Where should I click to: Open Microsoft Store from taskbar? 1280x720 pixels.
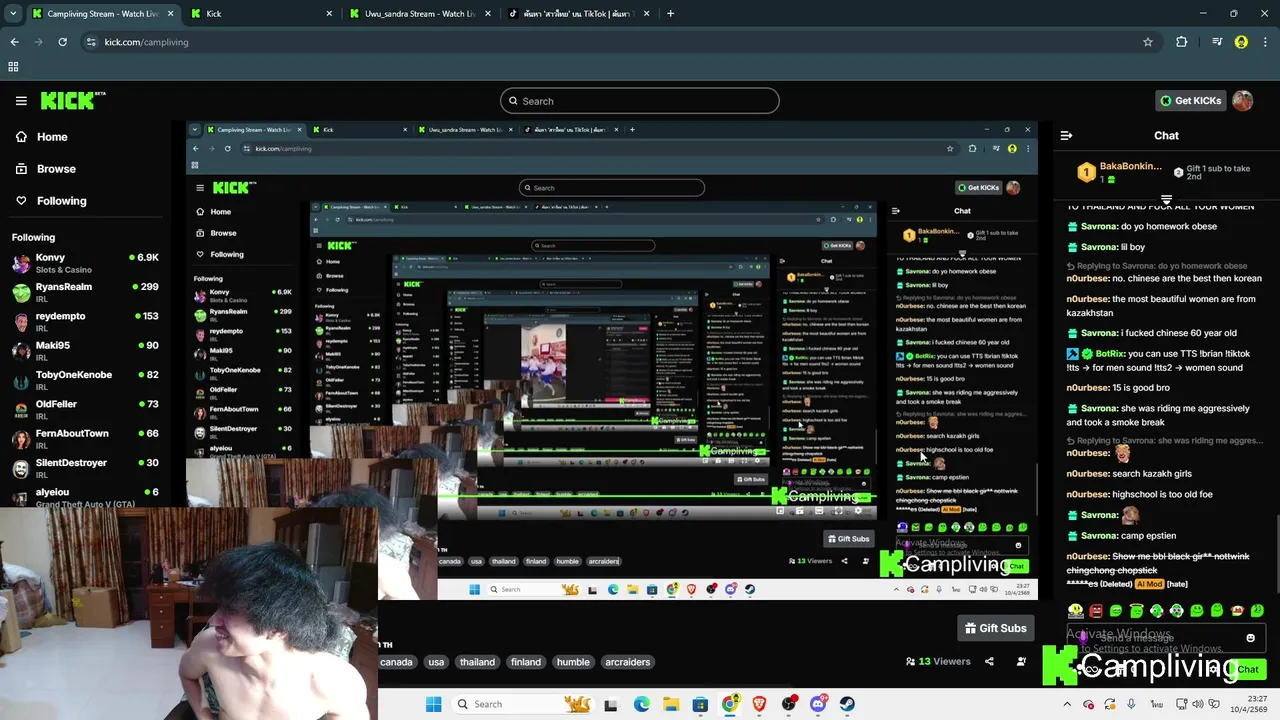pyautogui.click(x=700, y=704)
